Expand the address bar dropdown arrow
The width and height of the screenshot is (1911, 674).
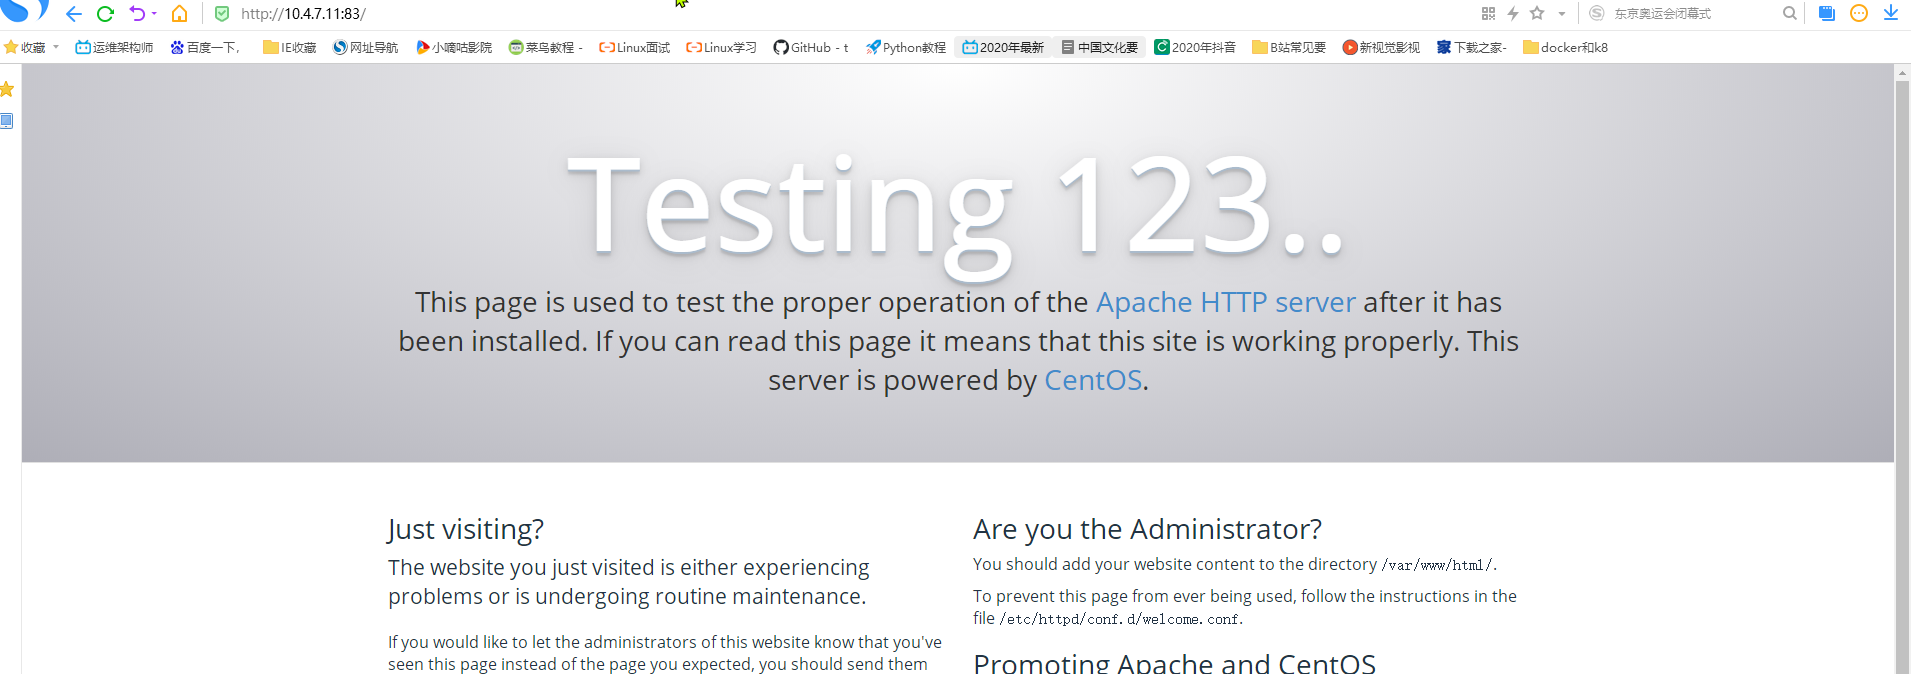tap(1562, 14)
